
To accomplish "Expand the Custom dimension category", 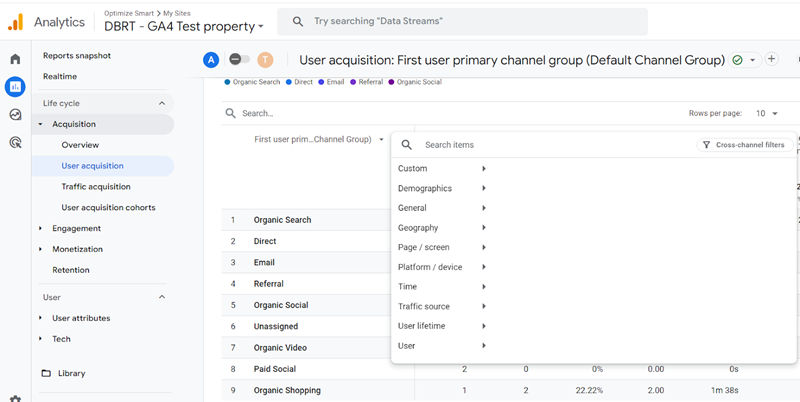I will 442,168.
